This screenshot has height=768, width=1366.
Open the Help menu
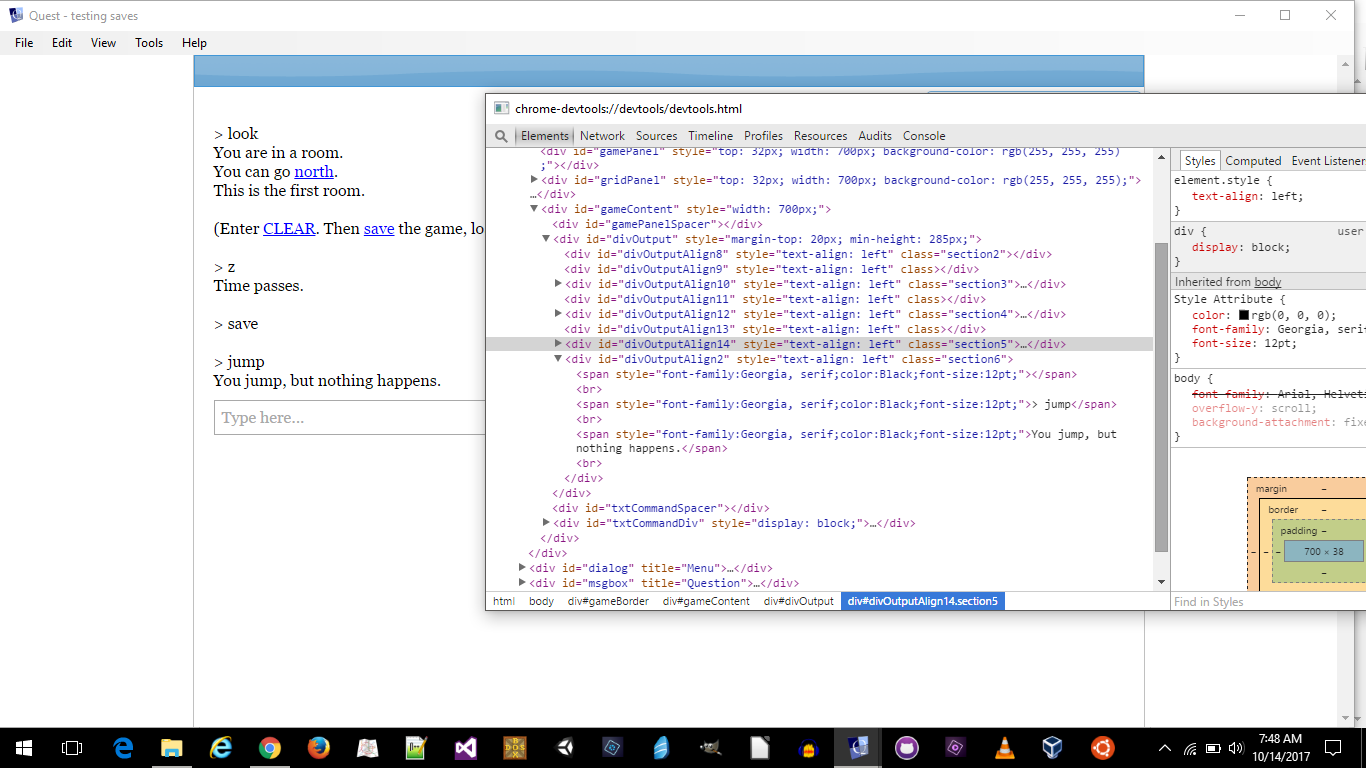click(x=194, y=43)
